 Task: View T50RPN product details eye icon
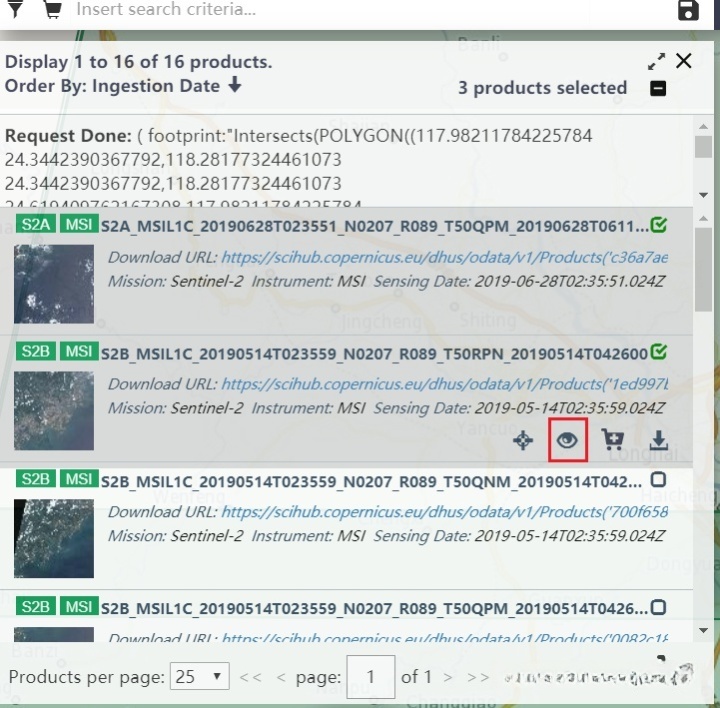tap(567, 440)
